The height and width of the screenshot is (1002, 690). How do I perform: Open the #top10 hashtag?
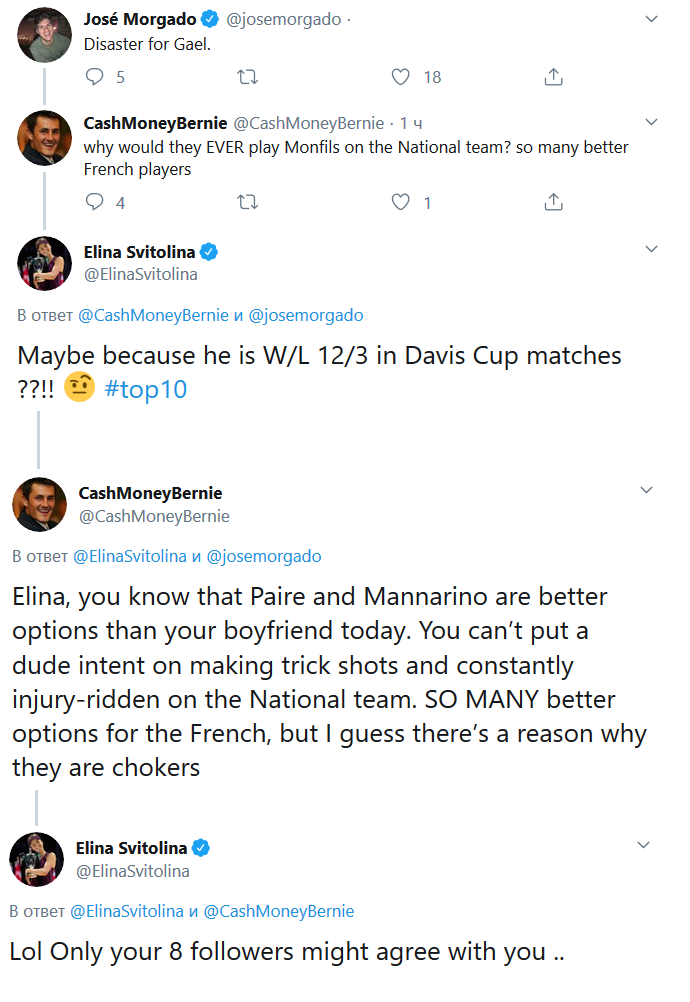(x=145, y=389)
